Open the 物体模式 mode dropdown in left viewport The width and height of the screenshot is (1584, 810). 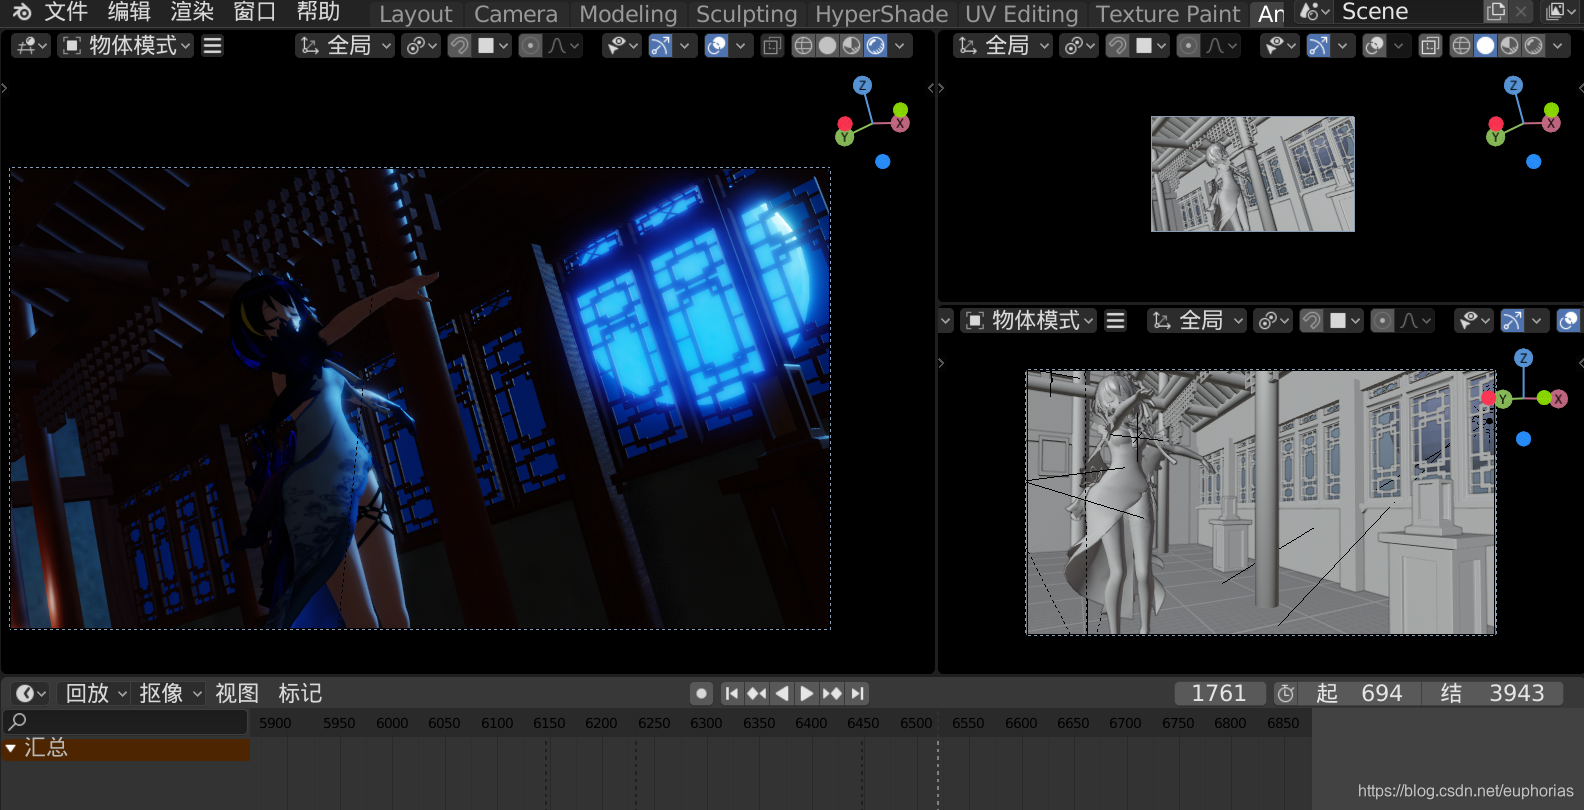click(126, 46)
